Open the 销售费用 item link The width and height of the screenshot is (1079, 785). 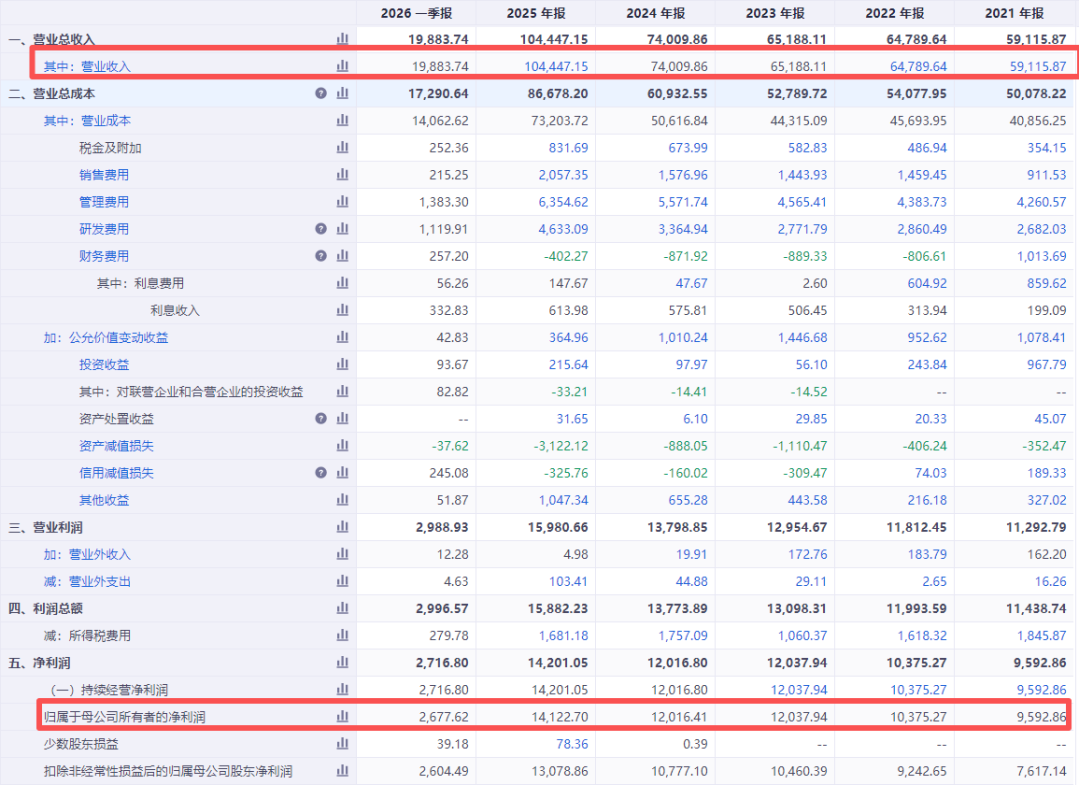[104, 175]
